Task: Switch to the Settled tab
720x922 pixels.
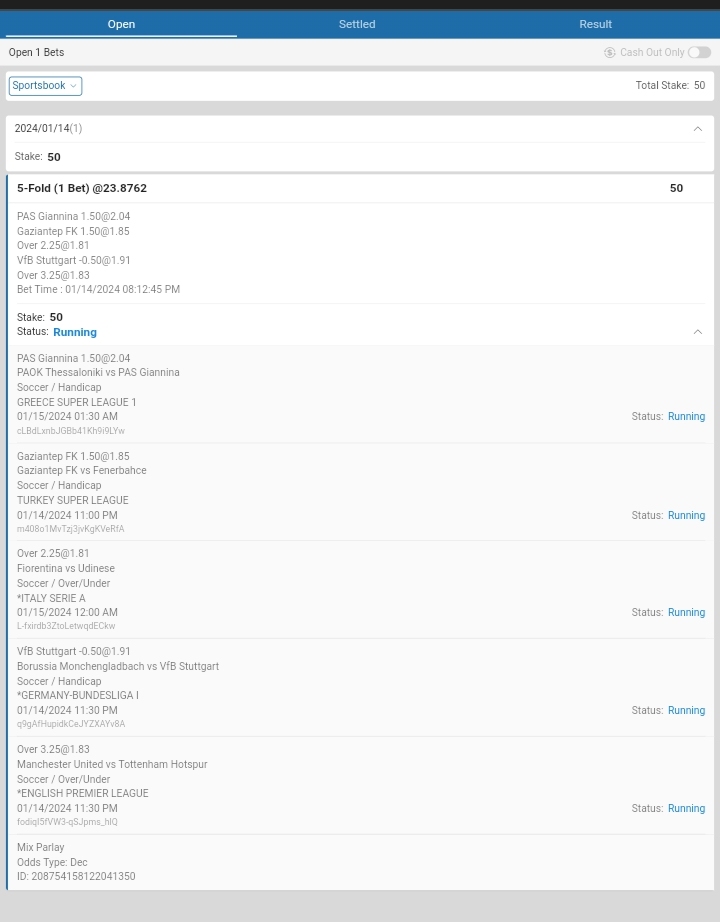Action: [357, 24]
